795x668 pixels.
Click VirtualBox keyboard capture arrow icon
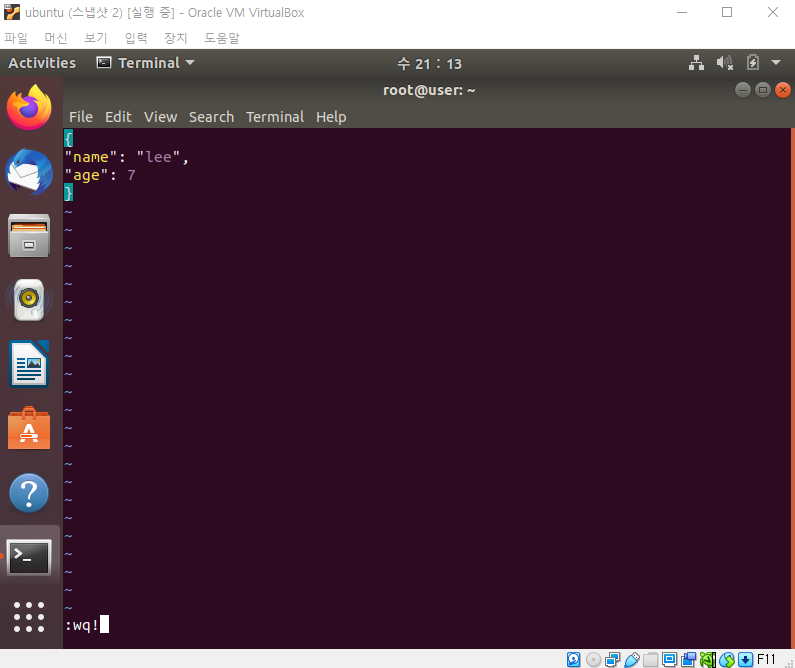[745, 659]
